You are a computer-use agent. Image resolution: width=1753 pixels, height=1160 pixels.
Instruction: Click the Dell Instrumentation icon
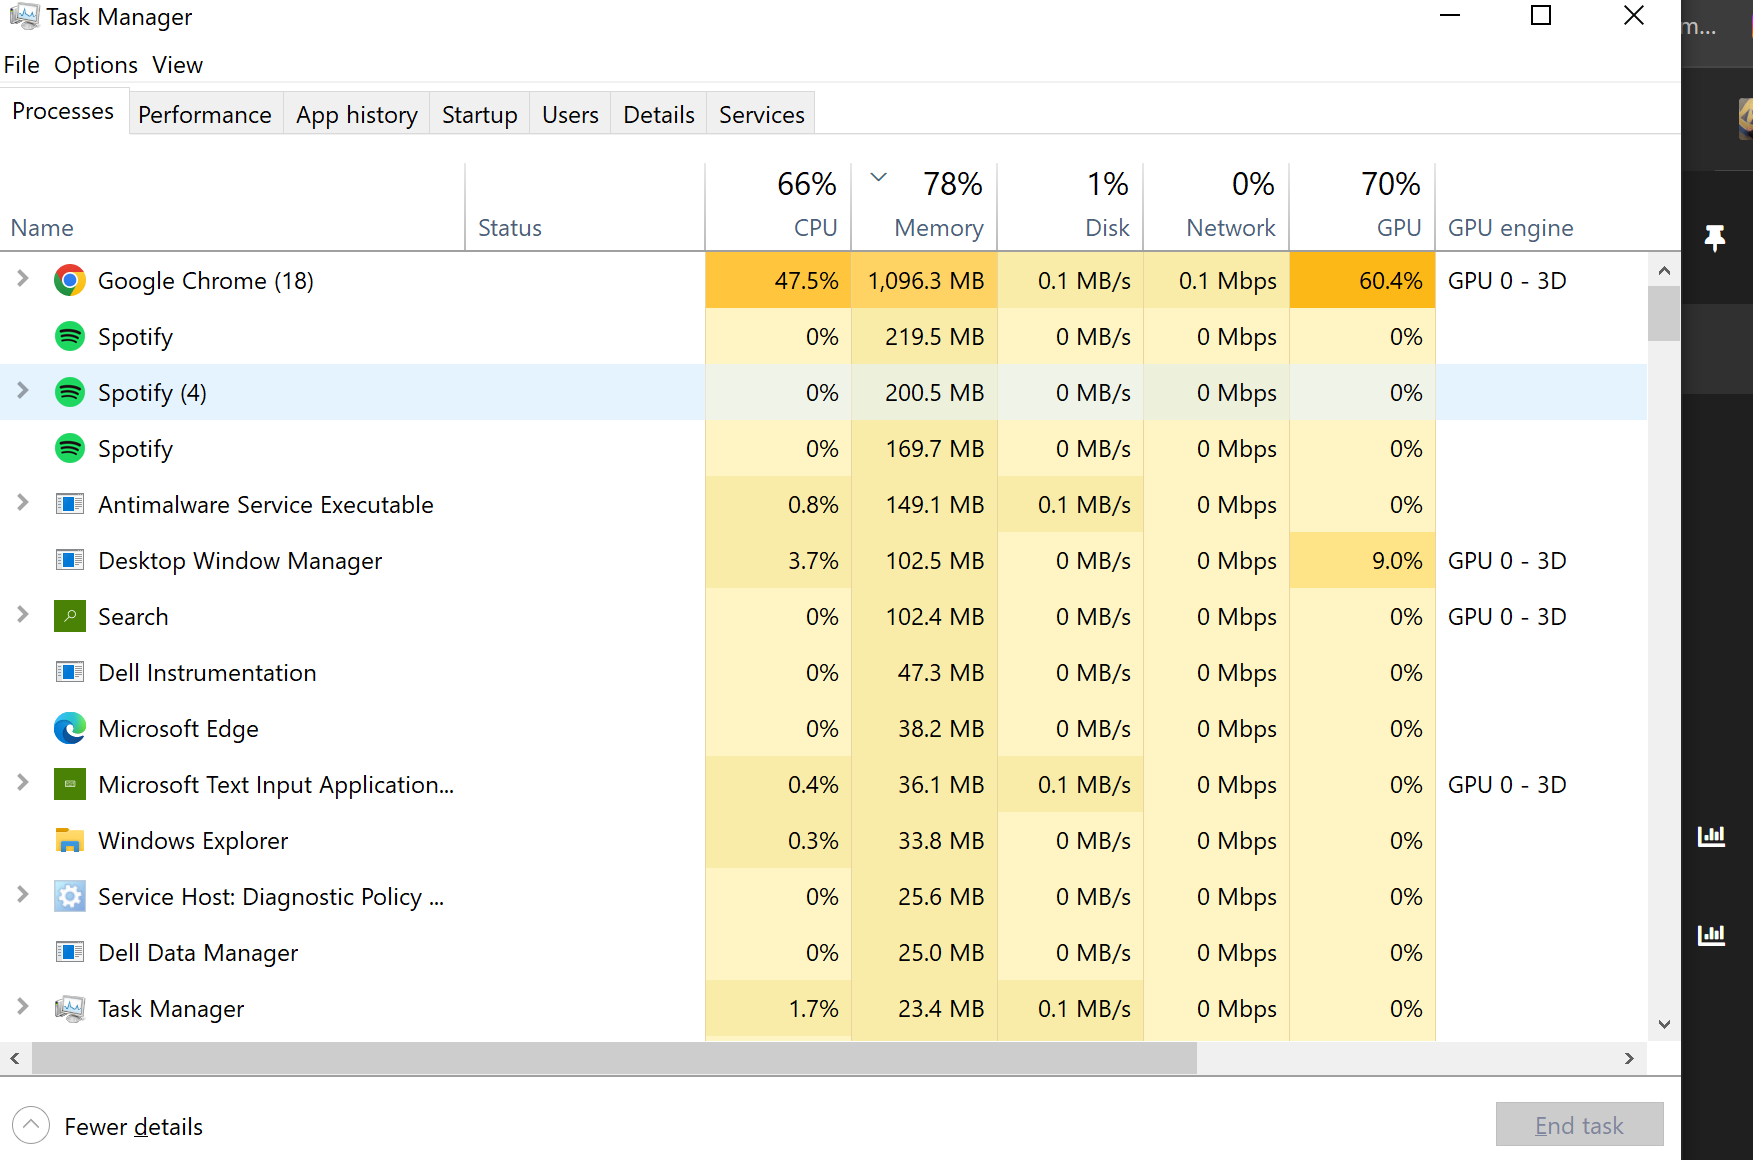[69, 672]
